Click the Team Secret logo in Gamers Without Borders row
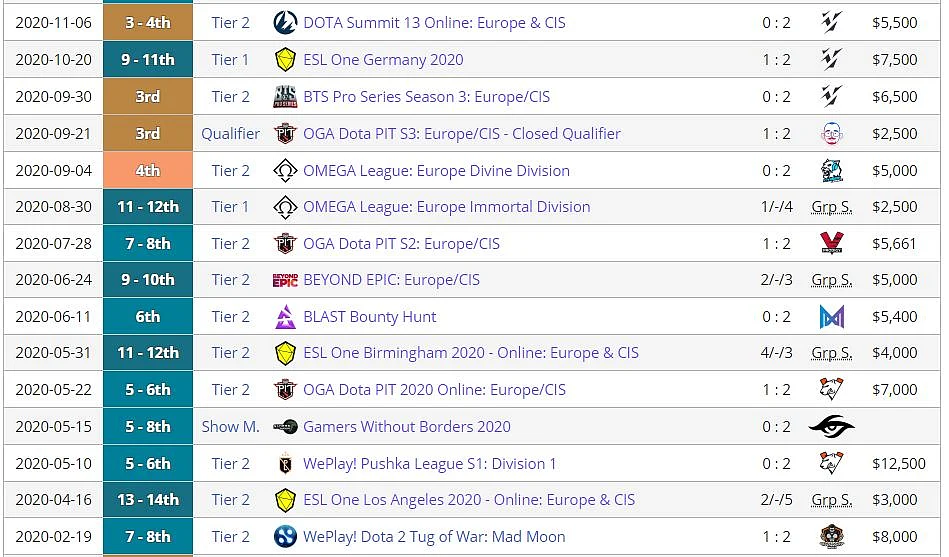Viewport: 949px width, 557px height. pos(832,427)
